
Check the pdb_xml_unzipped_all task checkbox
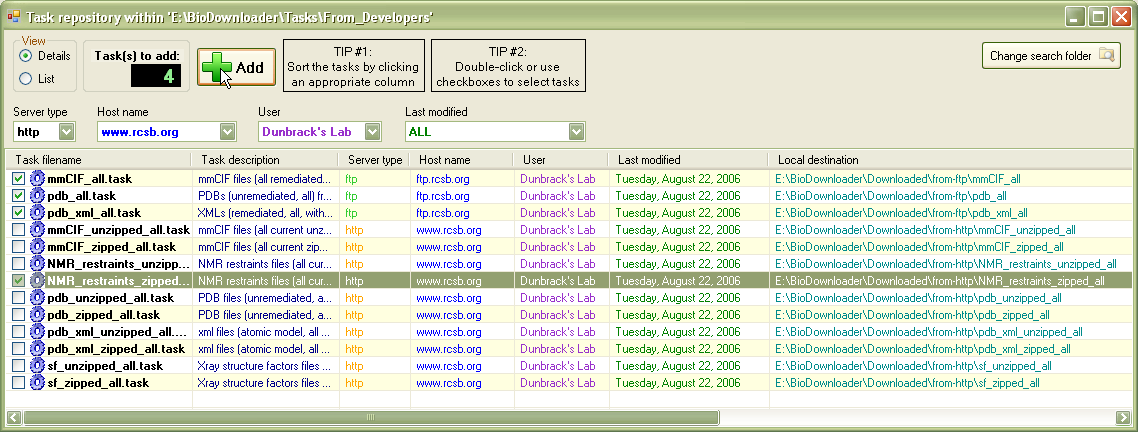(x=18, y=332)
